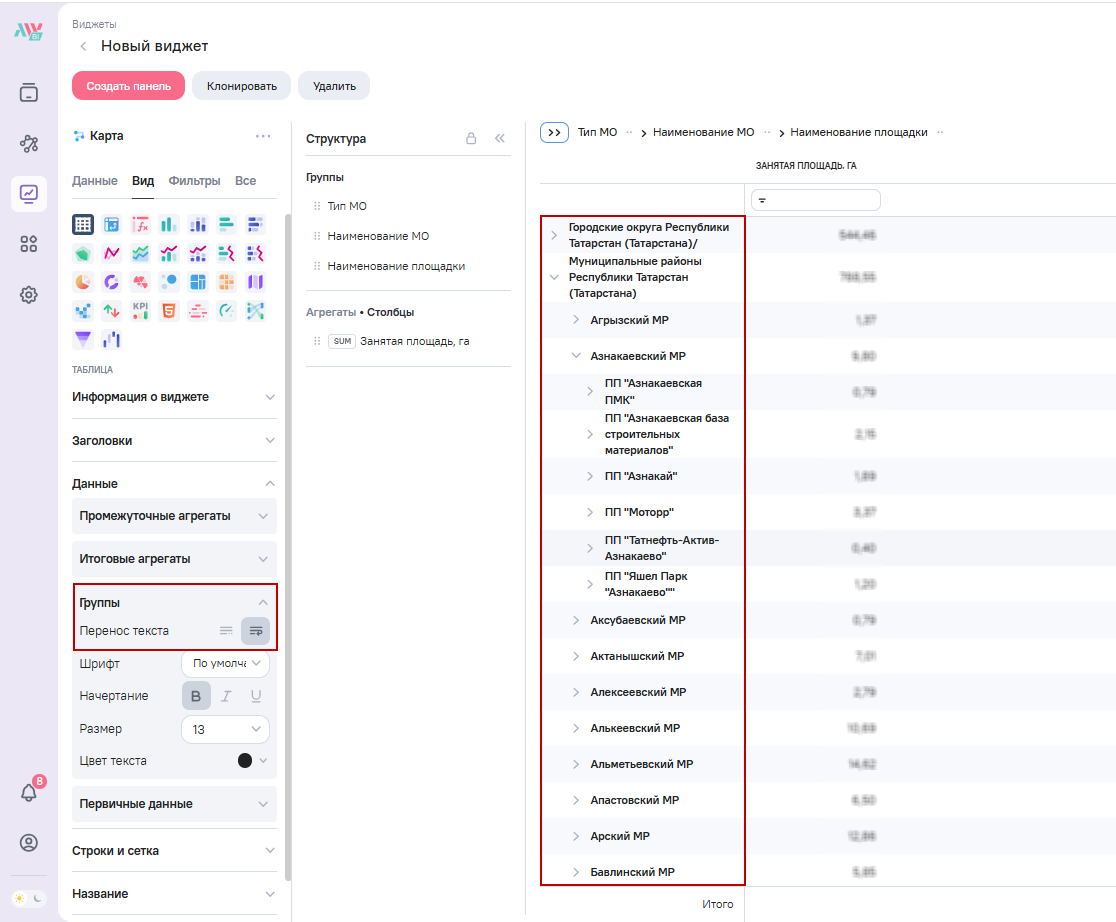Screen dimensions: 1116x922
Task: Switch to the Вид tab
Action: pyautogui.click(x=143, y=181)
